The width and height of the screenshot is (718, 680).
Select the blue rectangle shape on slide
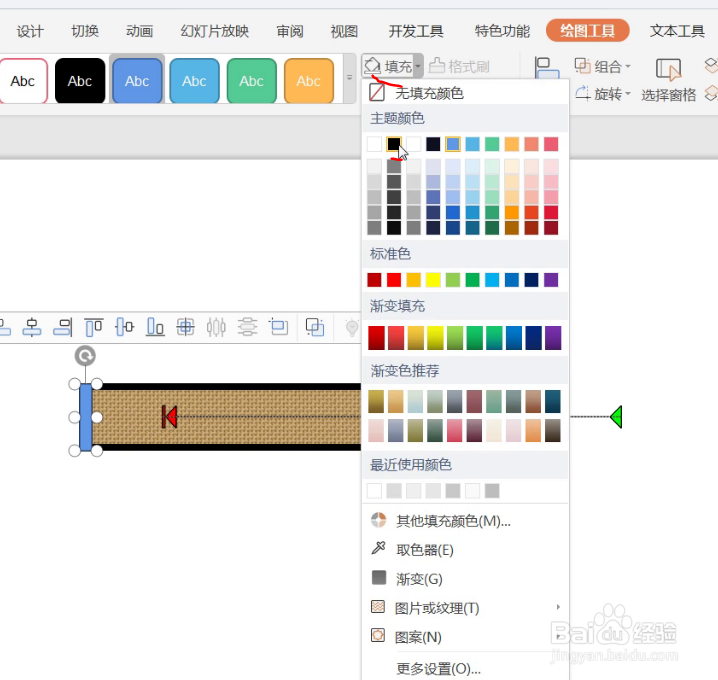[86, 417]
